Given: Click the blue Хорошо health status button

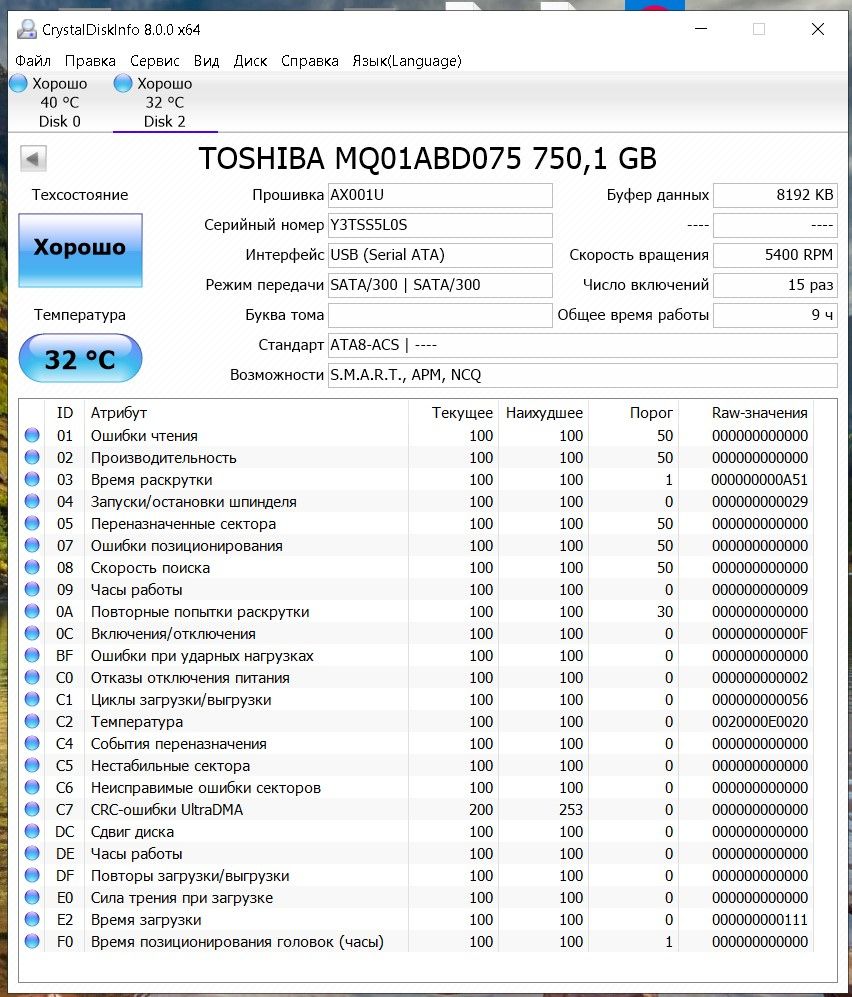Looking at the screenshot, I should click(x=80, y=250).
